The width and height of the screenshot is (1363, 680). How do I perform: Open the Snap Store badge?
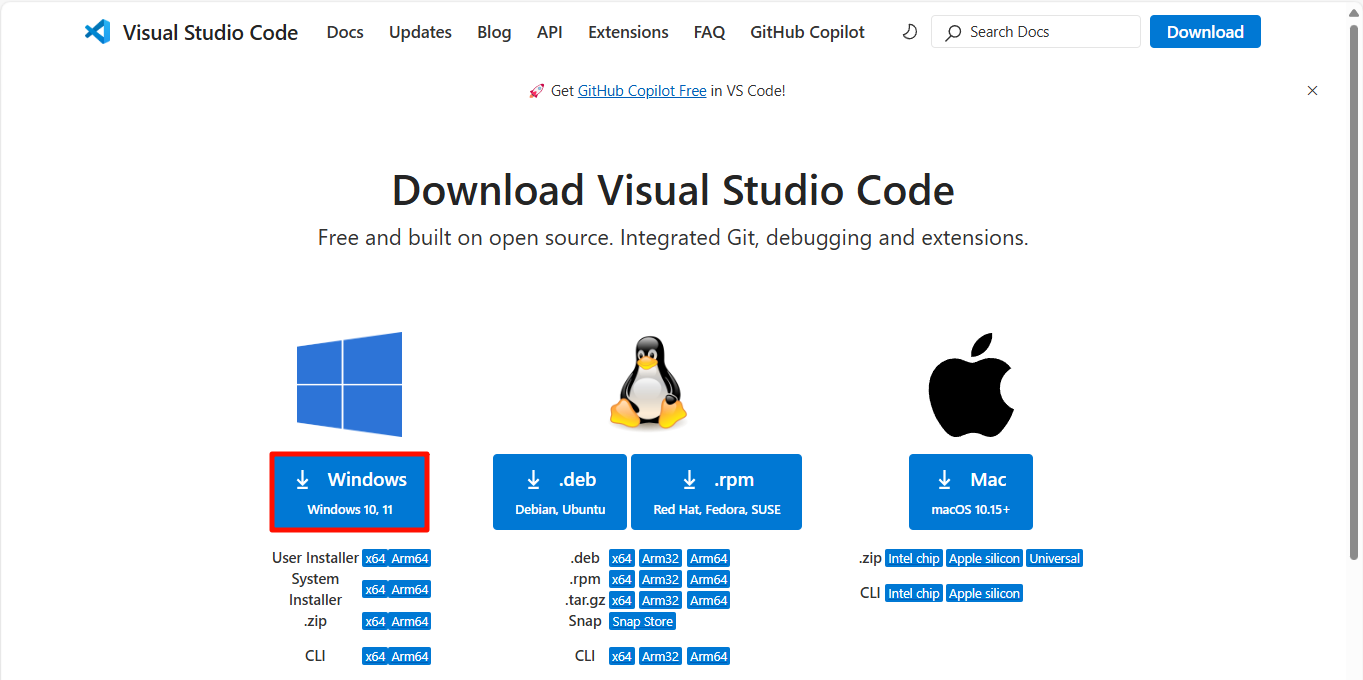tap(642, 620)
